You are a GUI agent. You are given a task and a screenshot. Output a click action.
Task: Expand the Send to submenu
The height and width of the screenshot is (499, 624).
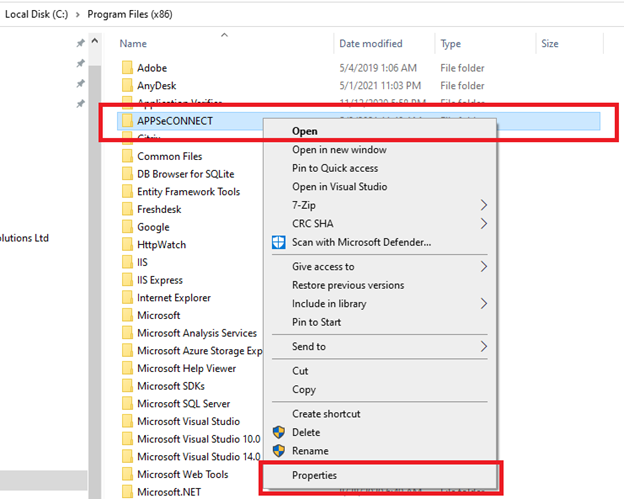point(484,347)
